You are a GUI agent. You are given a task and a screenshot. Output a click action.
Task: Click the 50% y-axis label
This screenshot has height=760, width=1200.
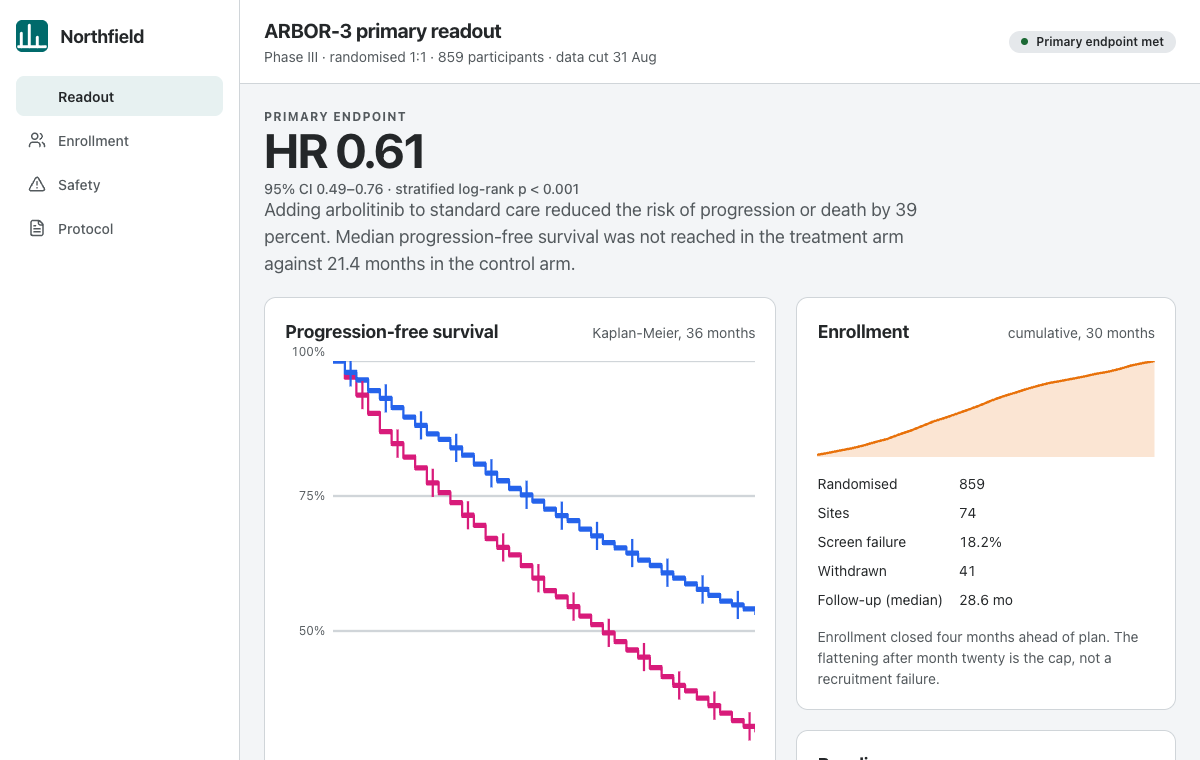pos(311,631)
